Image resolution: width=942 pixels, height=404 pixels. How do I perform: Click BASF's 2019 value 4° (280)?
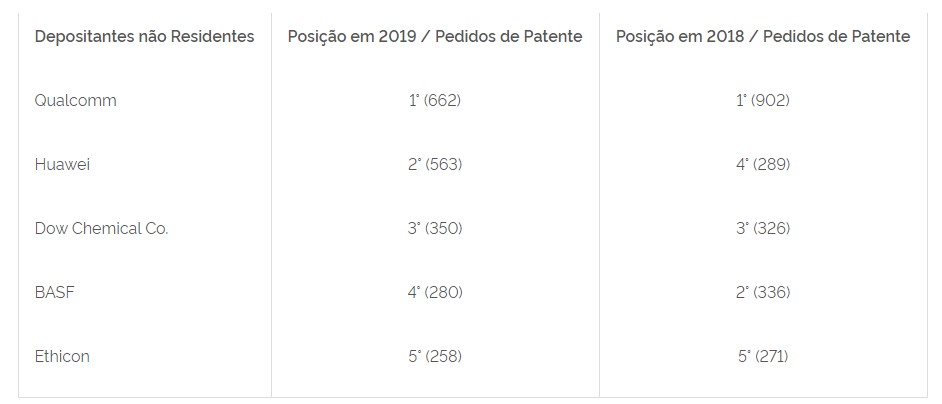[435, 292]
